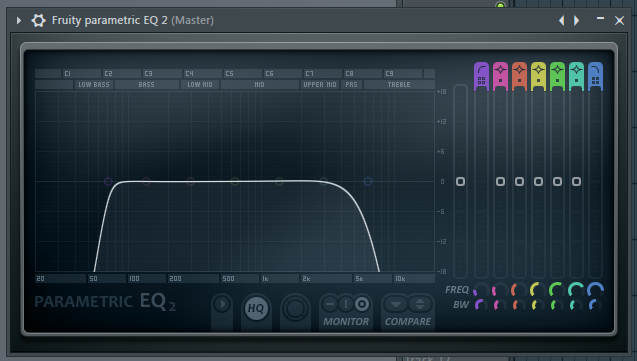Click pink band 2 BW knob
The width and height of the screenshot is (637, 361).
(x=500, y=305)
